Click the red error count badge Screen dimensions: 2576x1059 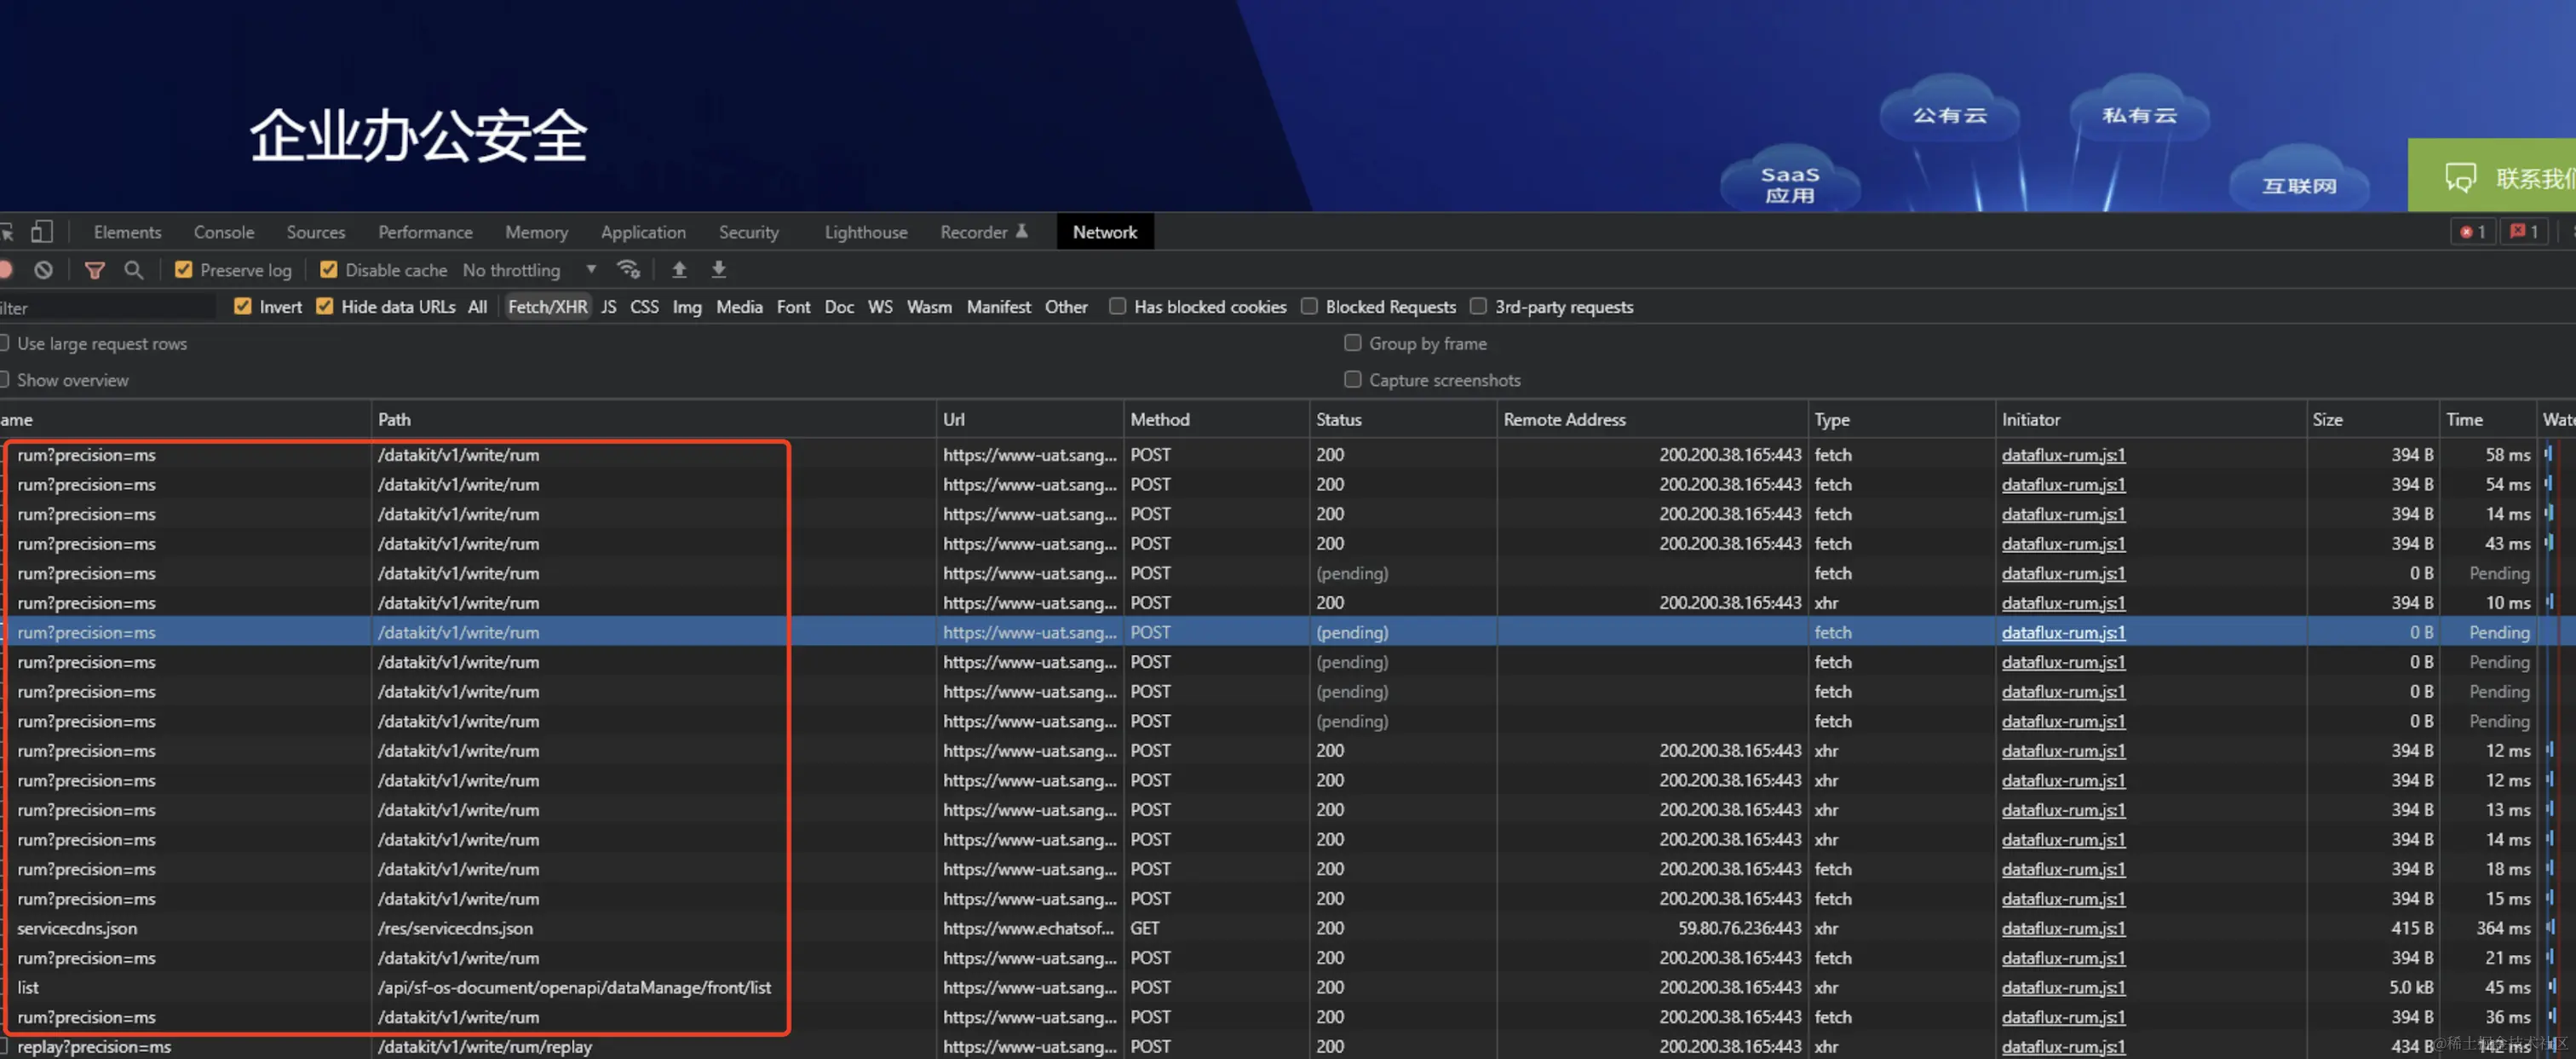(2472, 232)
